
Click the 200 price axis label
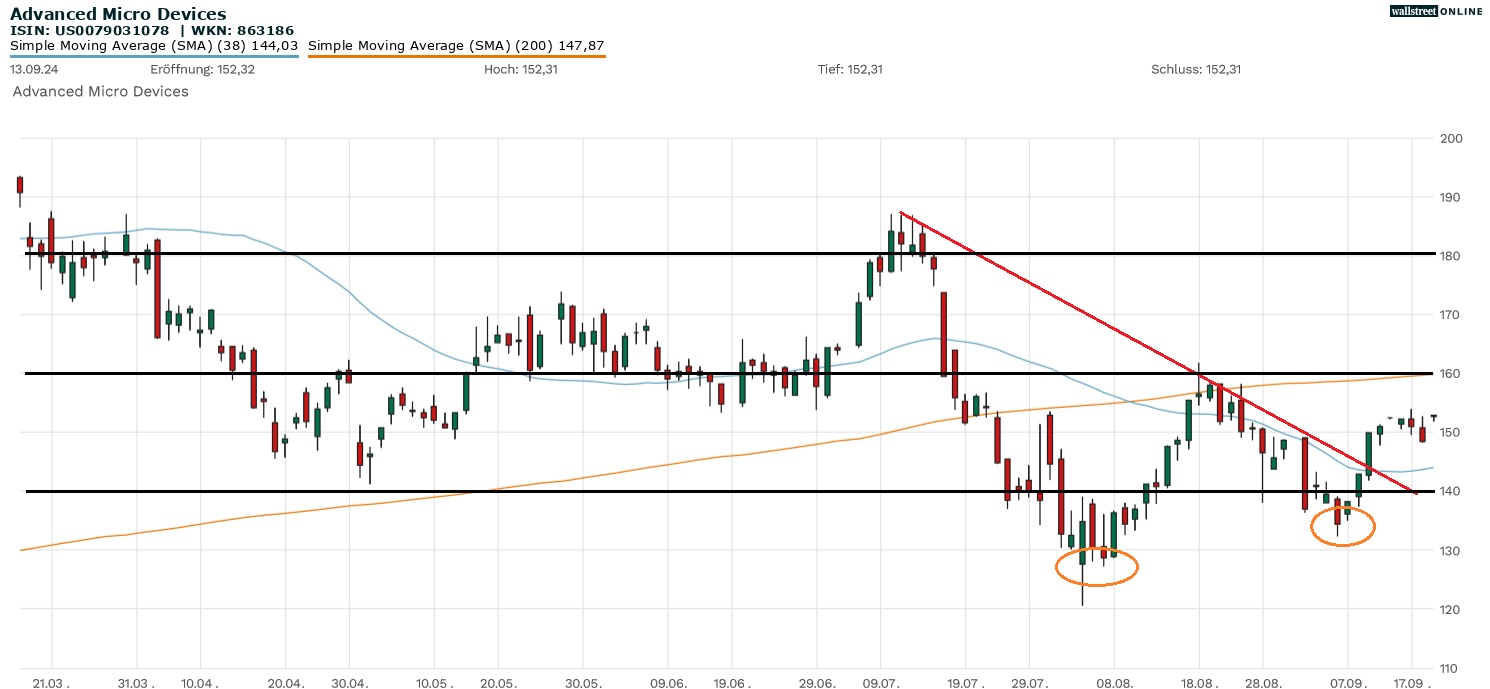point(1451,138)
